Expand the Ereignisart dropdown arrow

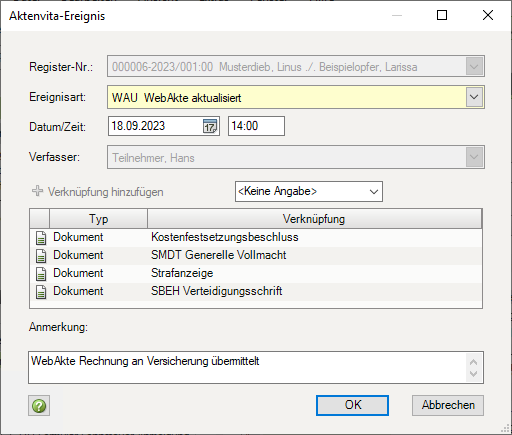(474, 97)
